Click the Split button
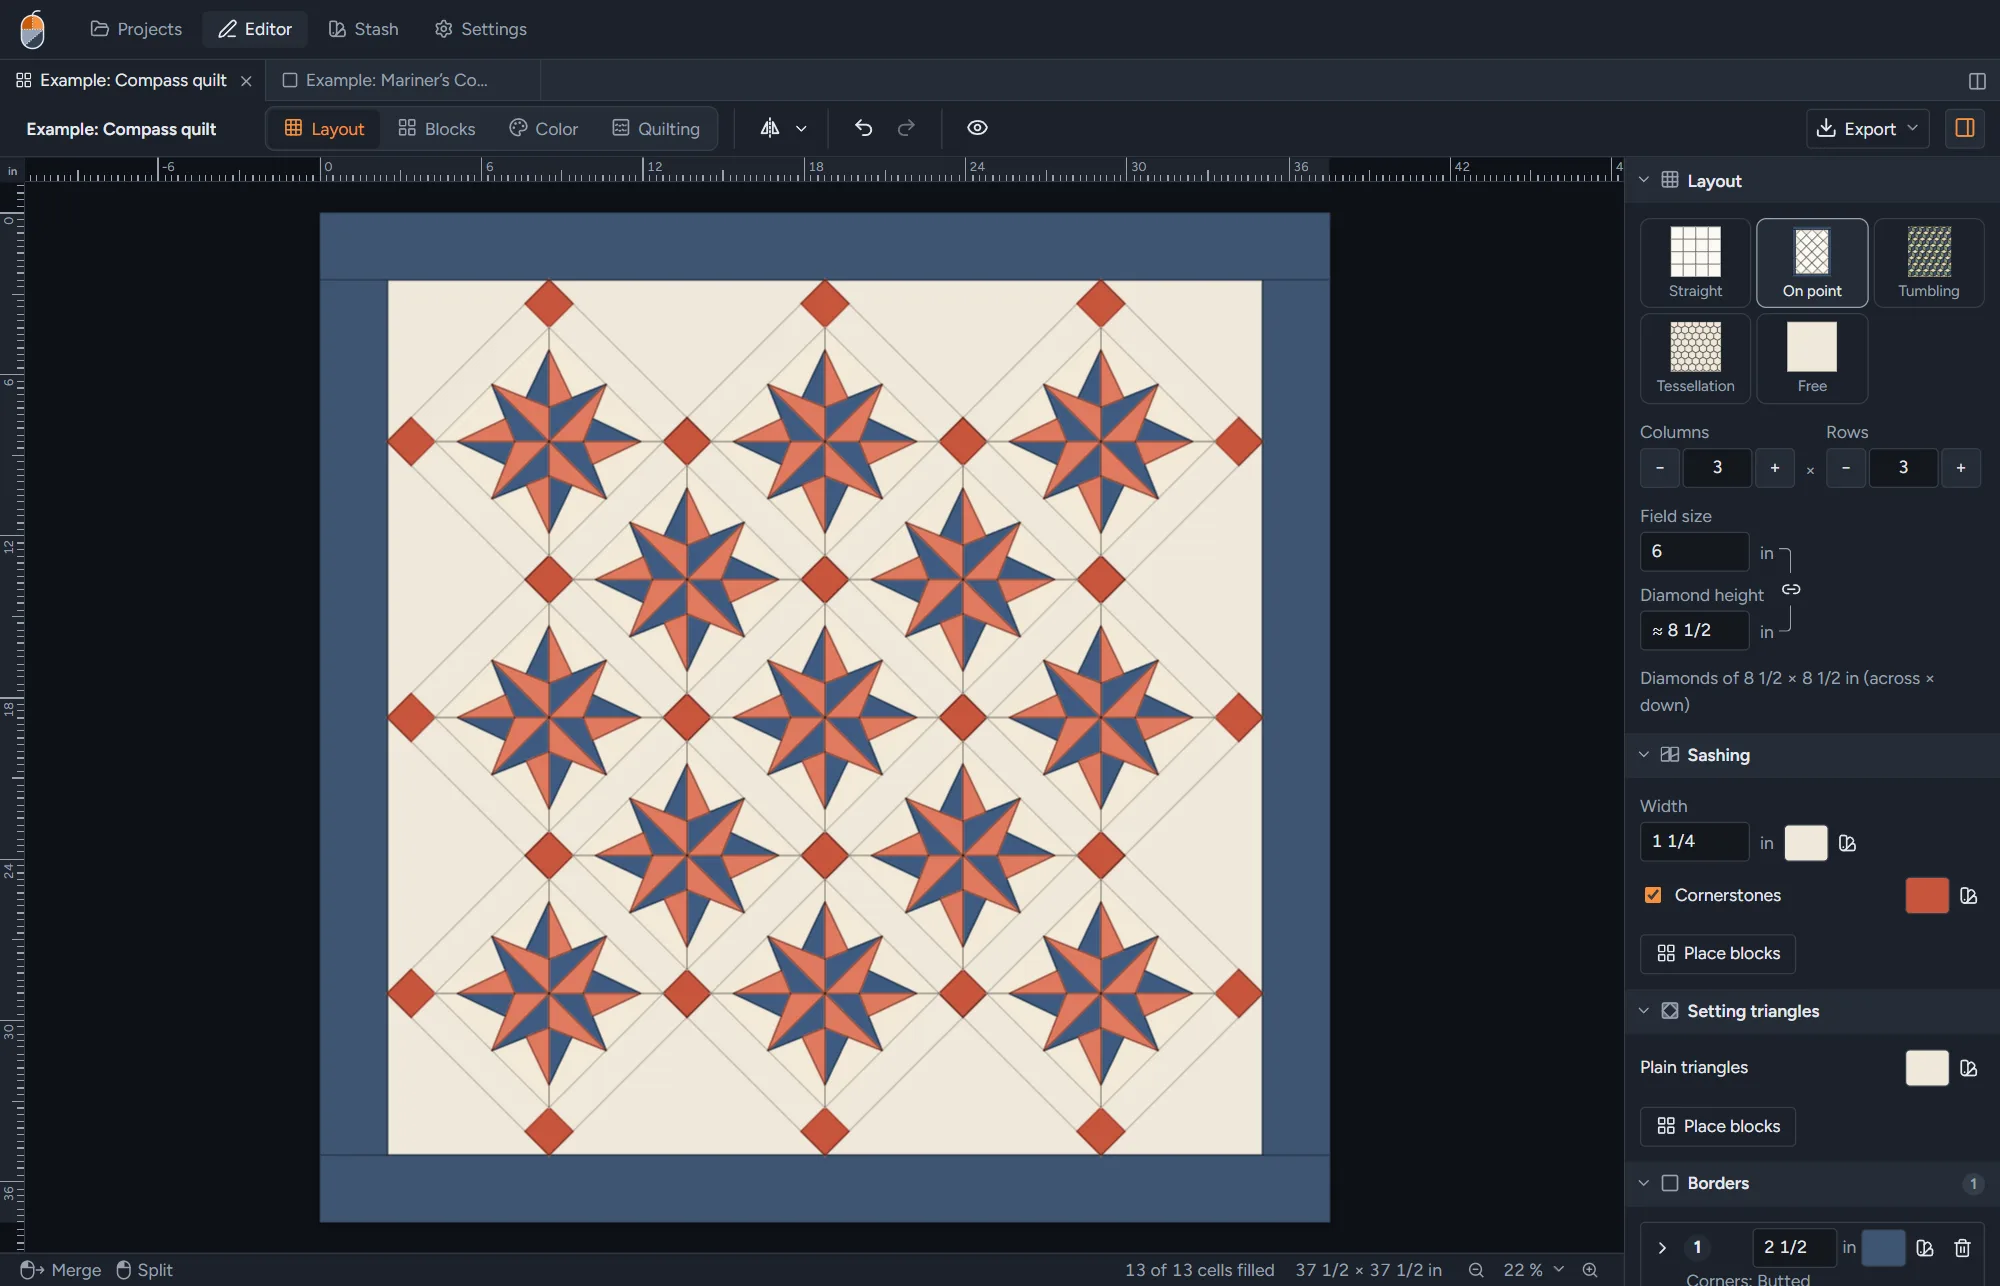 point(145,1270)
